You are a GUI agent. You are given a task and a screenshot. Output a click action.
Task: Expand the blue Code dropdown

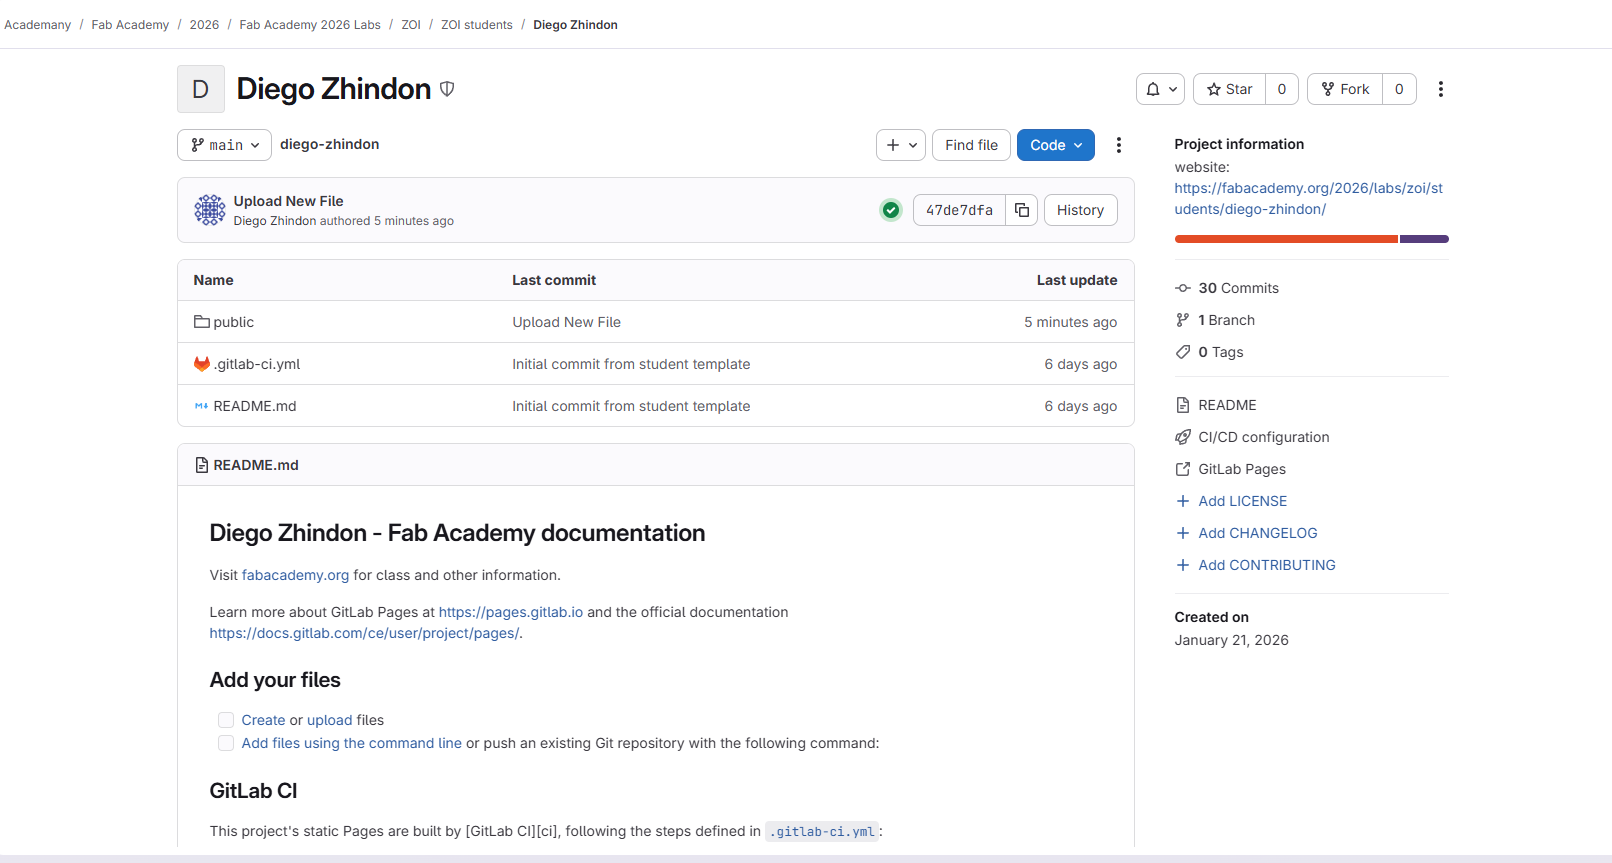[x=1056, y=145]
